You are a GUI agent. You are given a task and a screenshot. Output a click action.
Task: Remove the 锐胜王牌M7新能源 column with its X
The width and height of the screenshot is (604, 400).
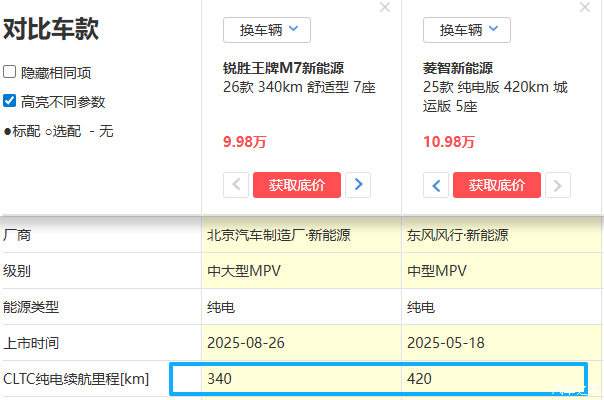coord(385,7)
